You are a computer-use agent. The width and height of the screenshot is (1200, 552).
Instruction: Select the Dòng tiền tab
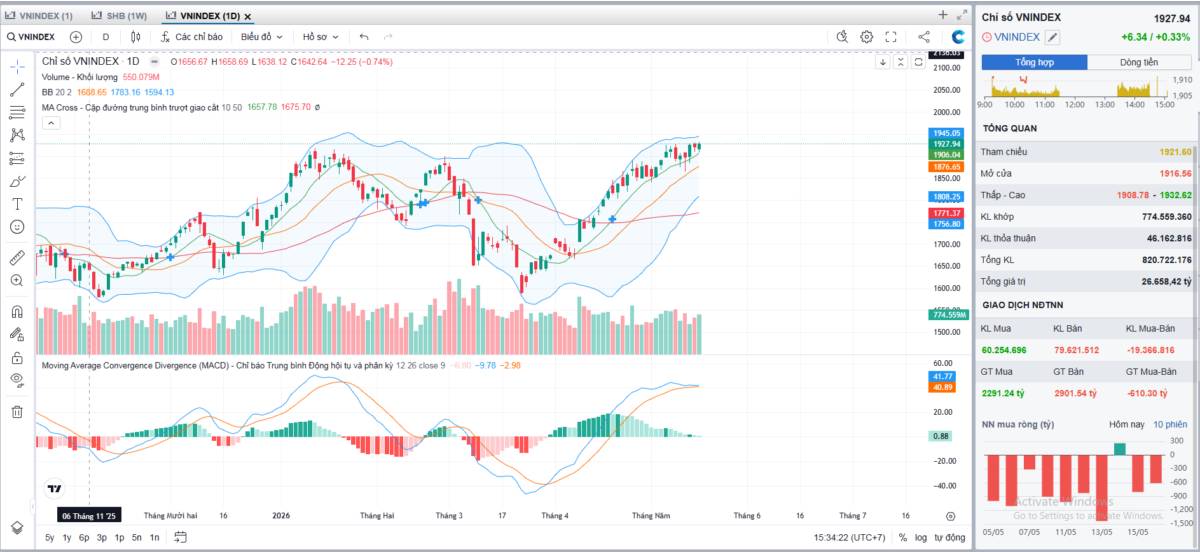point(1139,62)
